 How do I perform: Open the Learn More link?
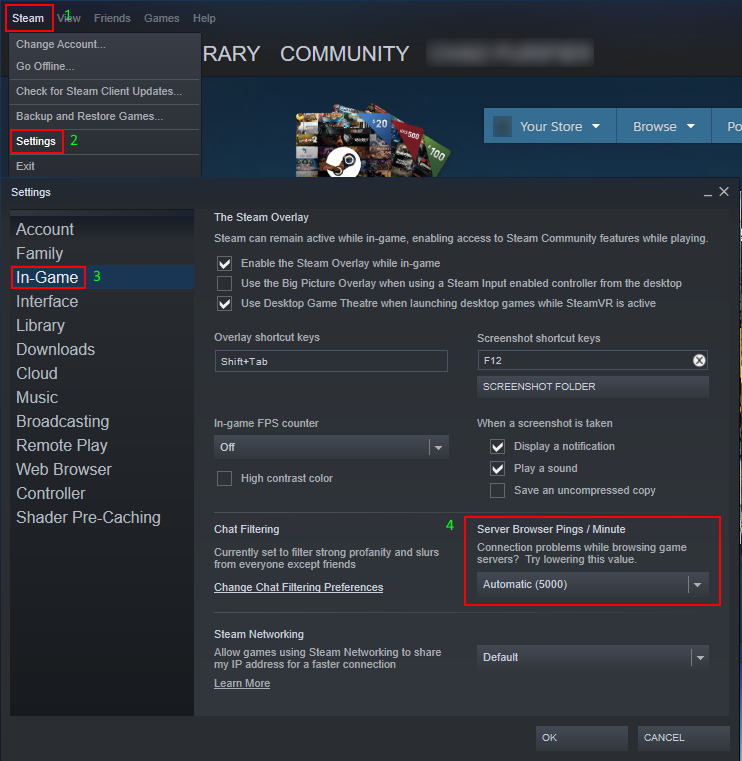(x=242, y=683)
